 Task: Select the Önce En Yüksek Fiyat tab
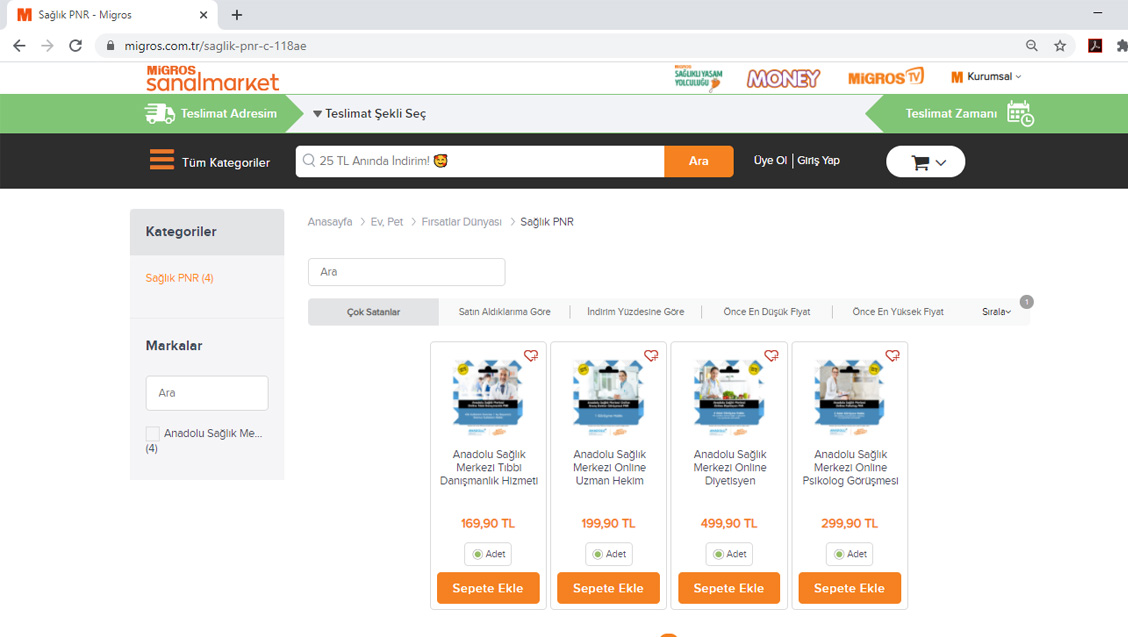[x=898, y=312]
